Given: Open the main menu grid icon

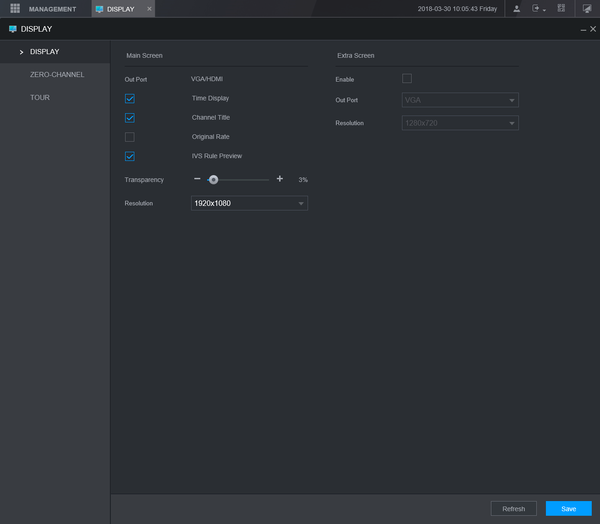Looking at the screenshot, I should click(x=15, y=9).
